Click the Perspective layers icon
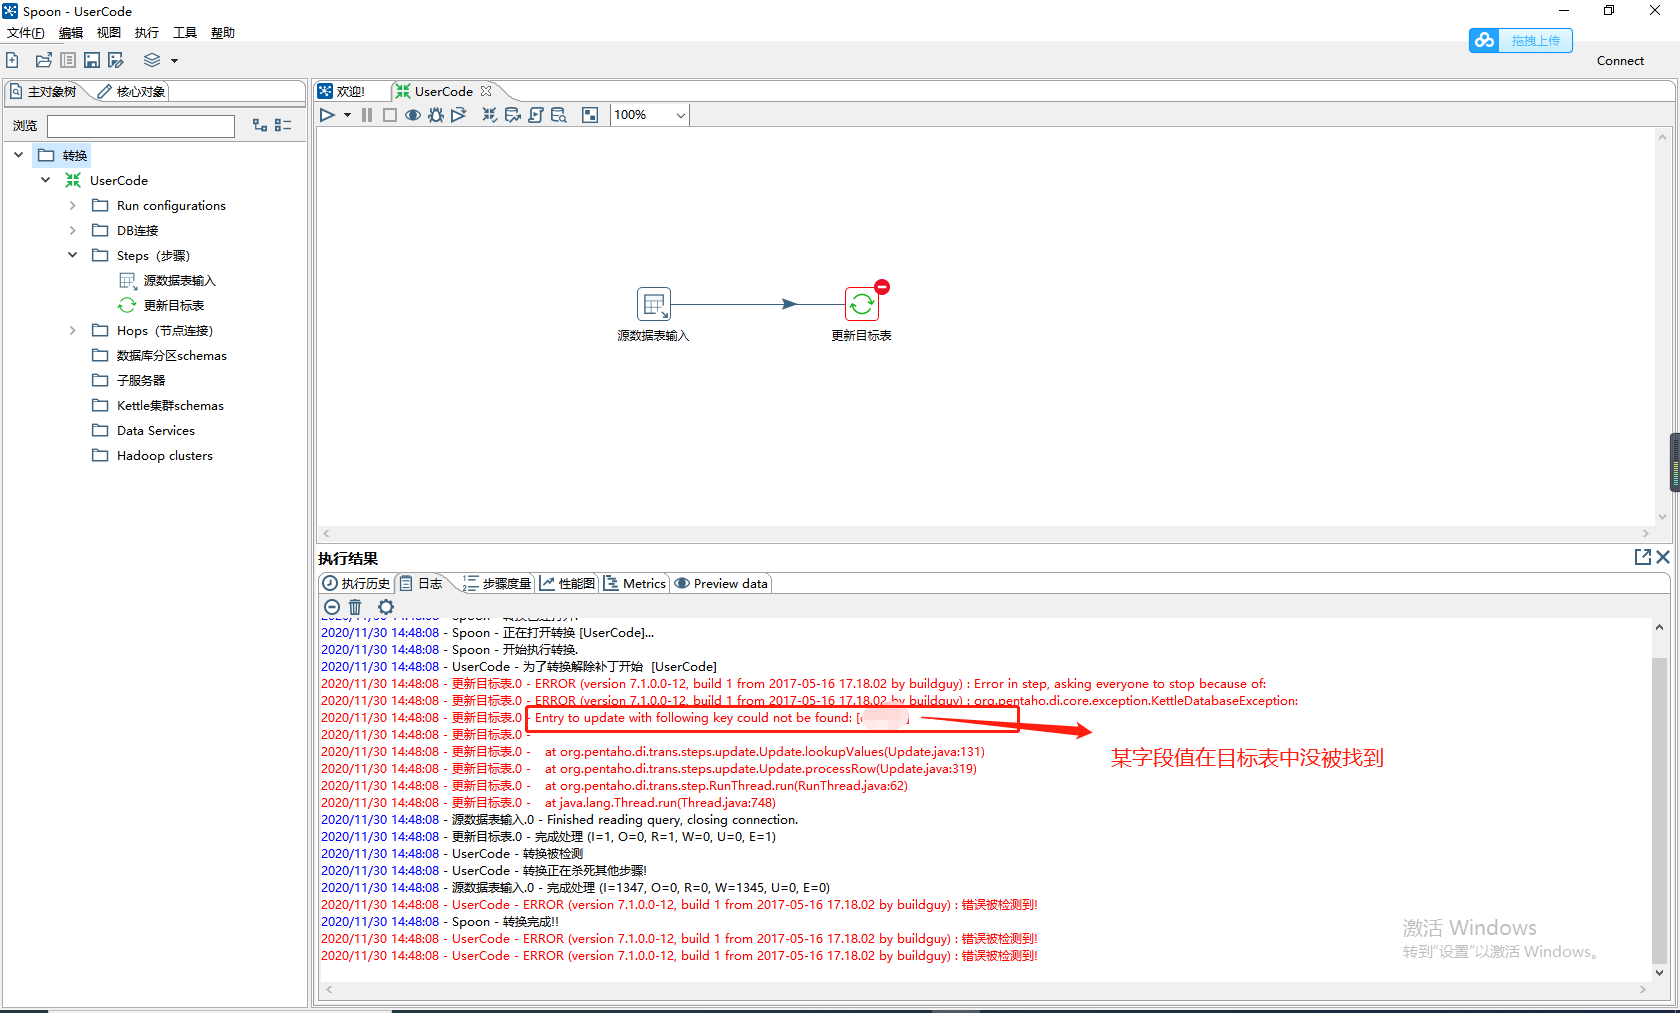The height and width of the screenshot is (1013, 1680). point(152,60)
